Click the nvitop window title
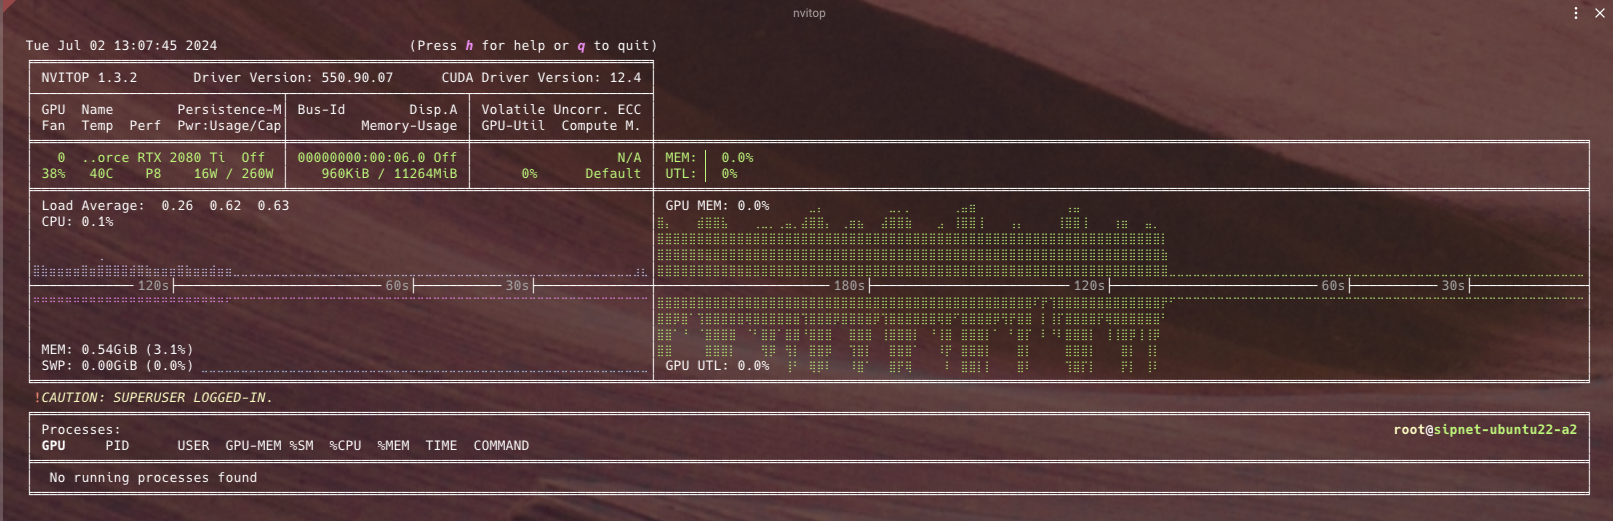Image resolution: width=1613 pixels, height=521 pixels. click(808, 13)
